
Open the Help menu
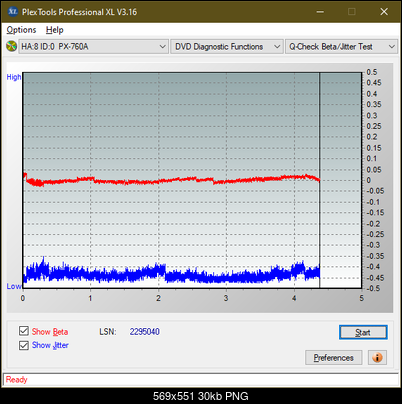[55, 30]
